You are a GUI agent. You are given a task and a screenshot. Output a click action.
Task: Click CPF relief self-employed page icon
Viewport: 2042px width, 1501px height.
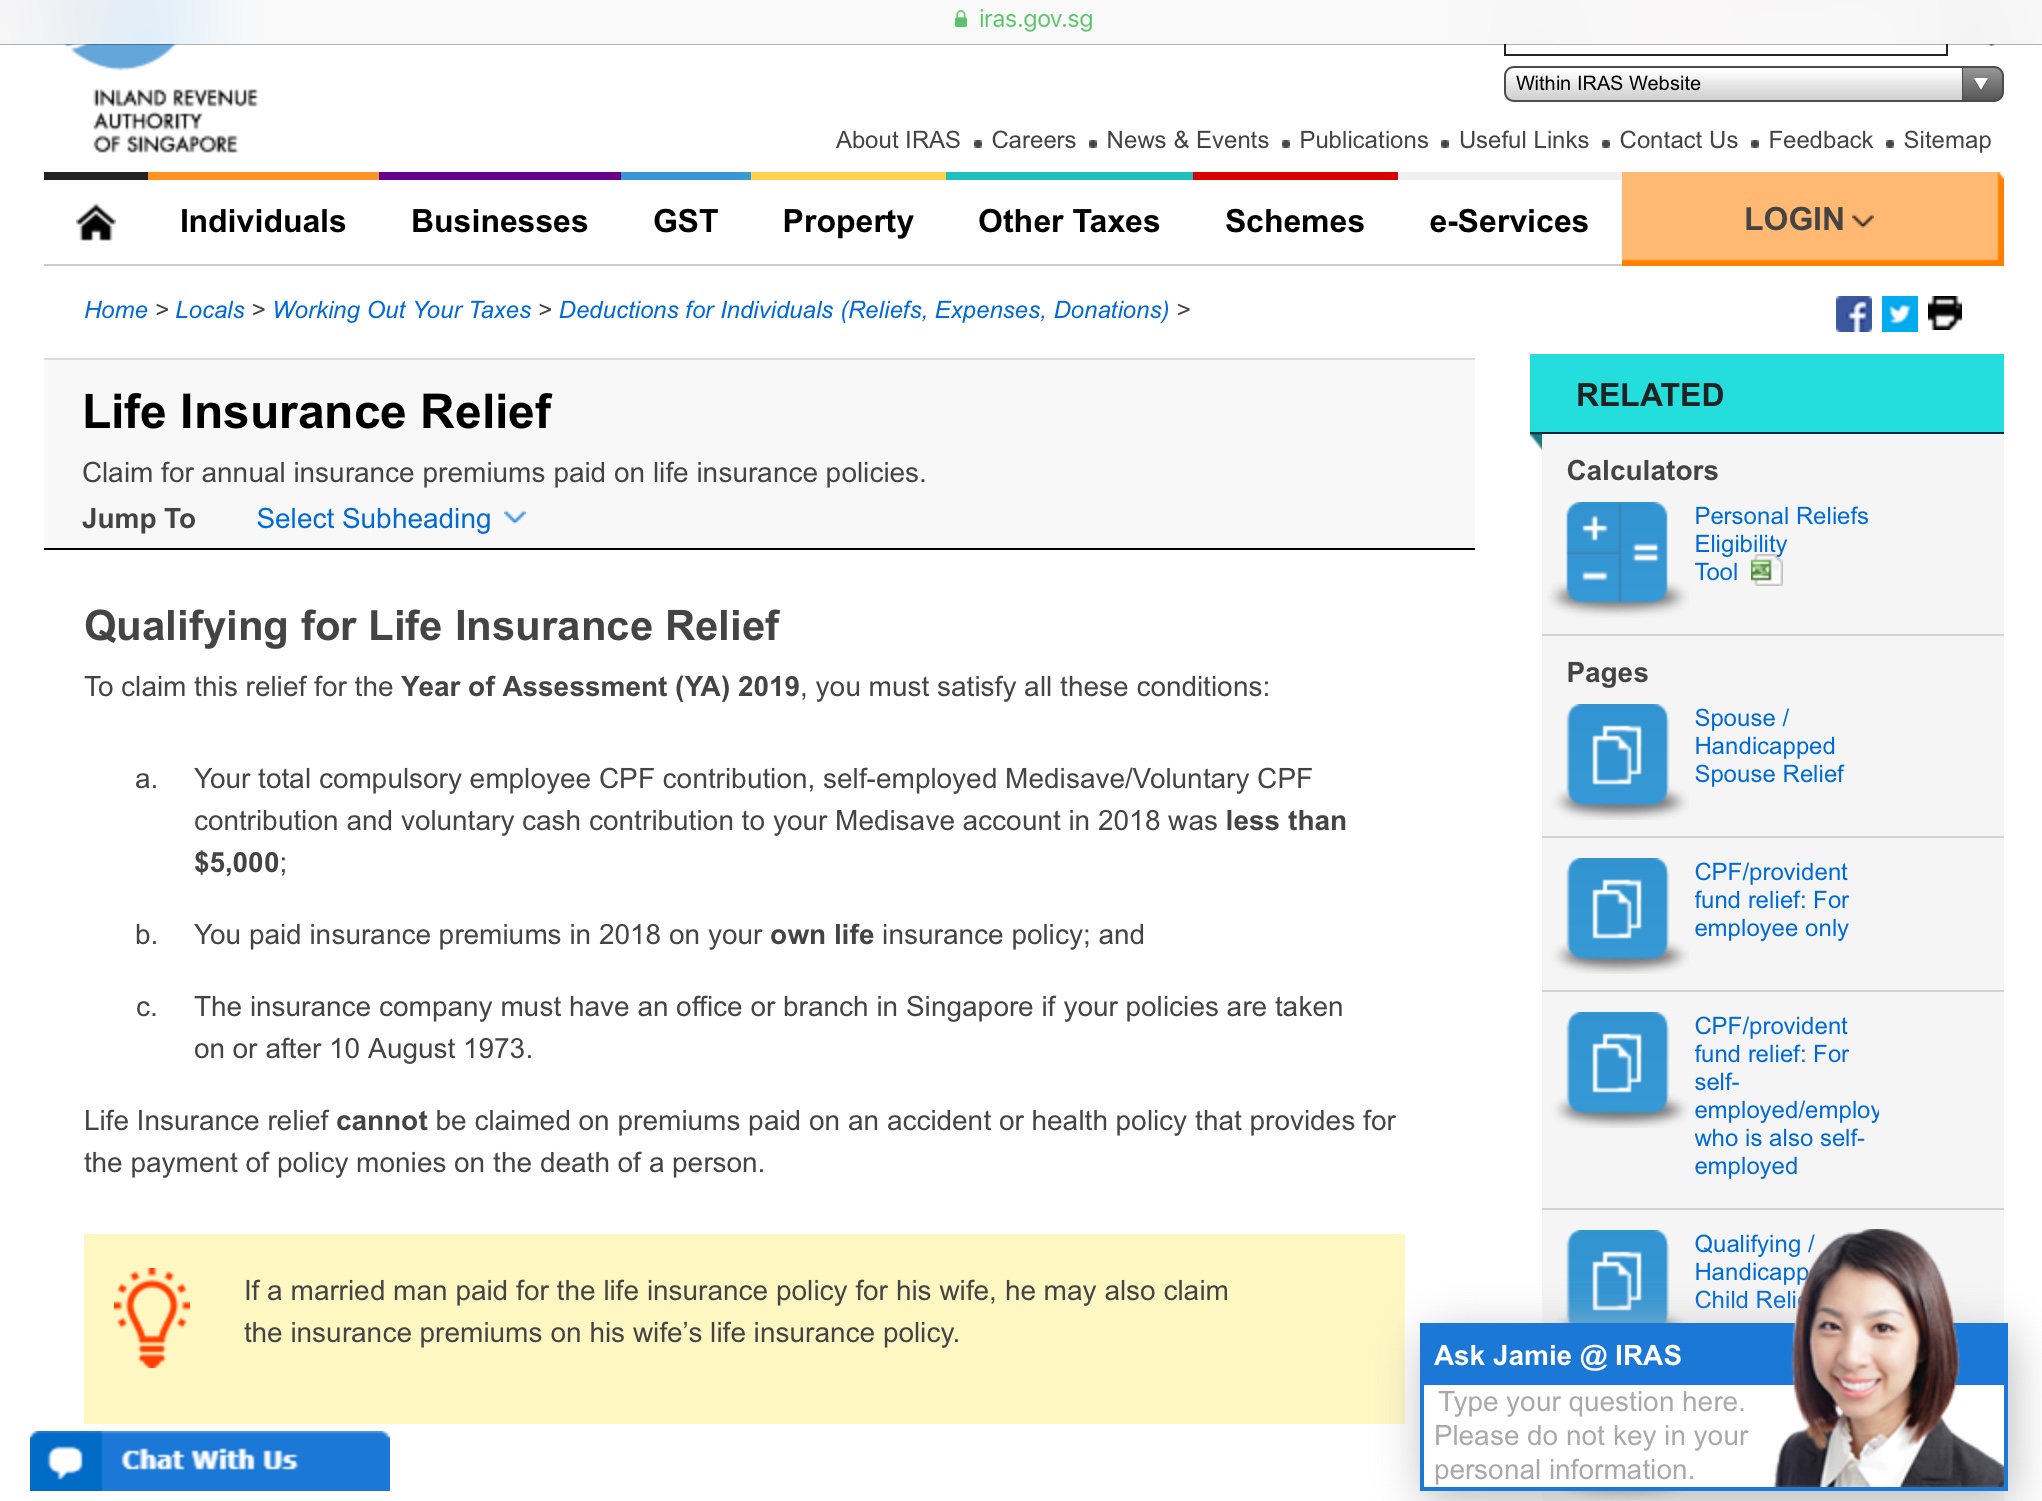1616,1062
